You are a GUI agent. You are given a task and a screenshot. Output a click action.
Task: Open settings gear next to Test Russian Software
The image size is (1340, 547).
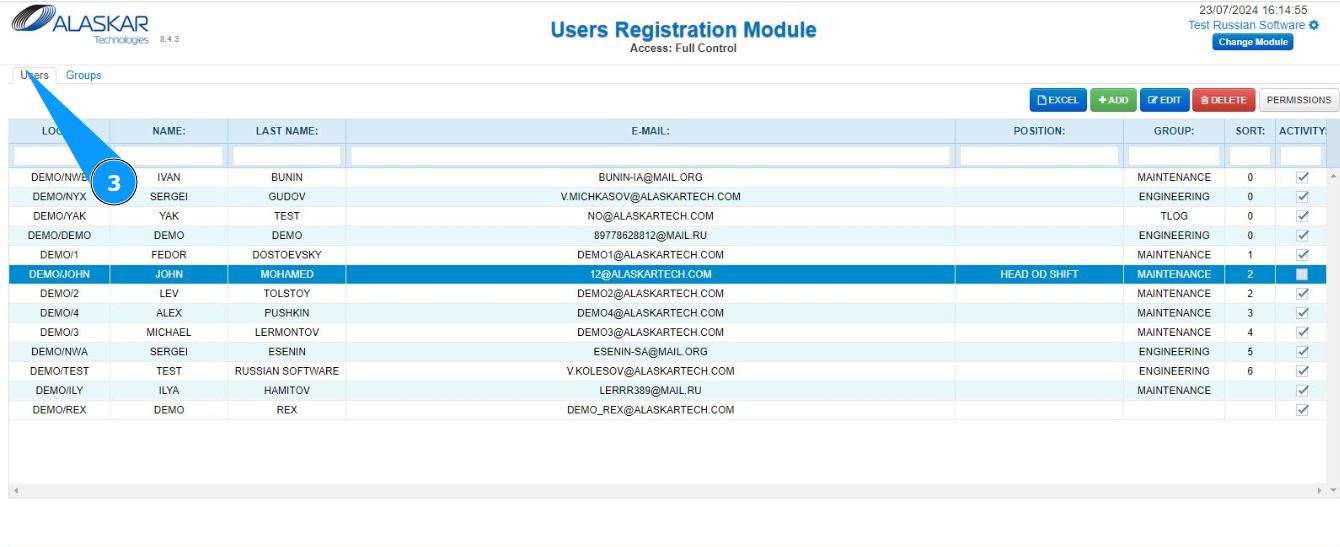tap(1314, 25)
